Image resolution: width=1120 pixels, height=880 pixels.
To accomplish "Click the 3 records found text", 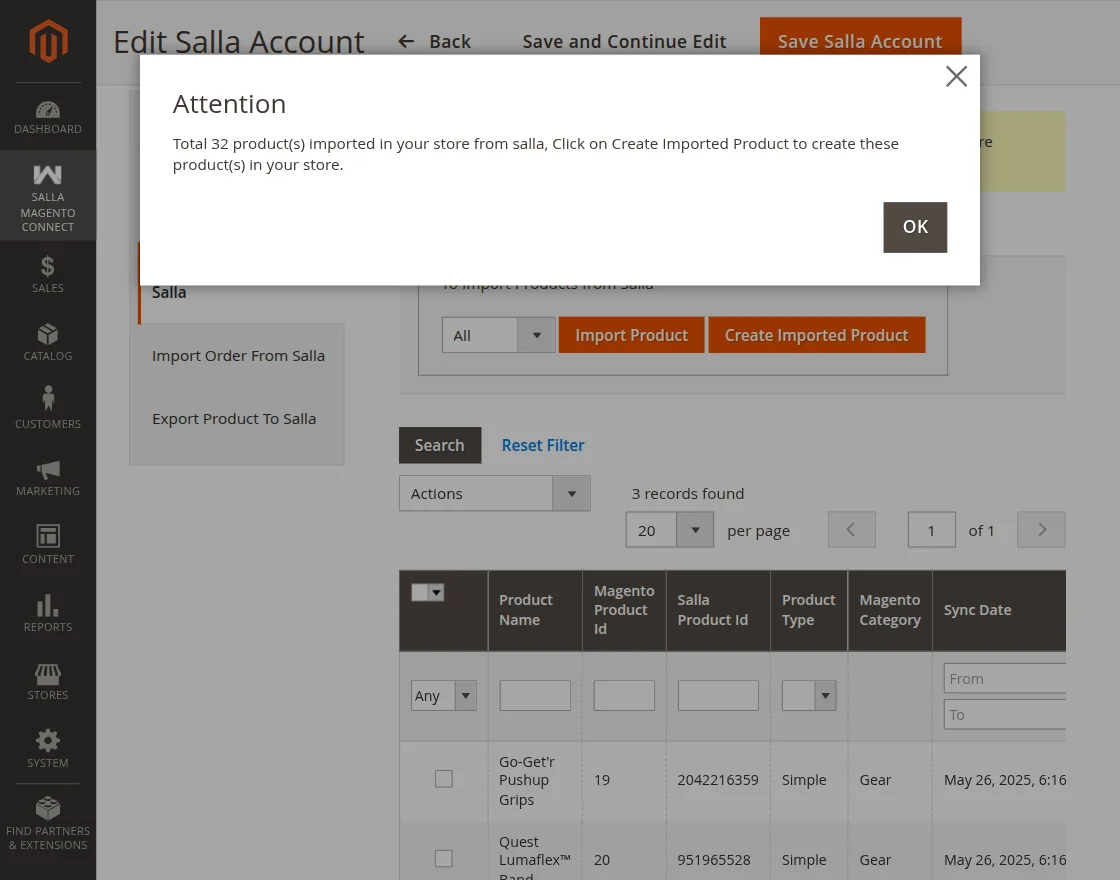I will coord(687,494).
